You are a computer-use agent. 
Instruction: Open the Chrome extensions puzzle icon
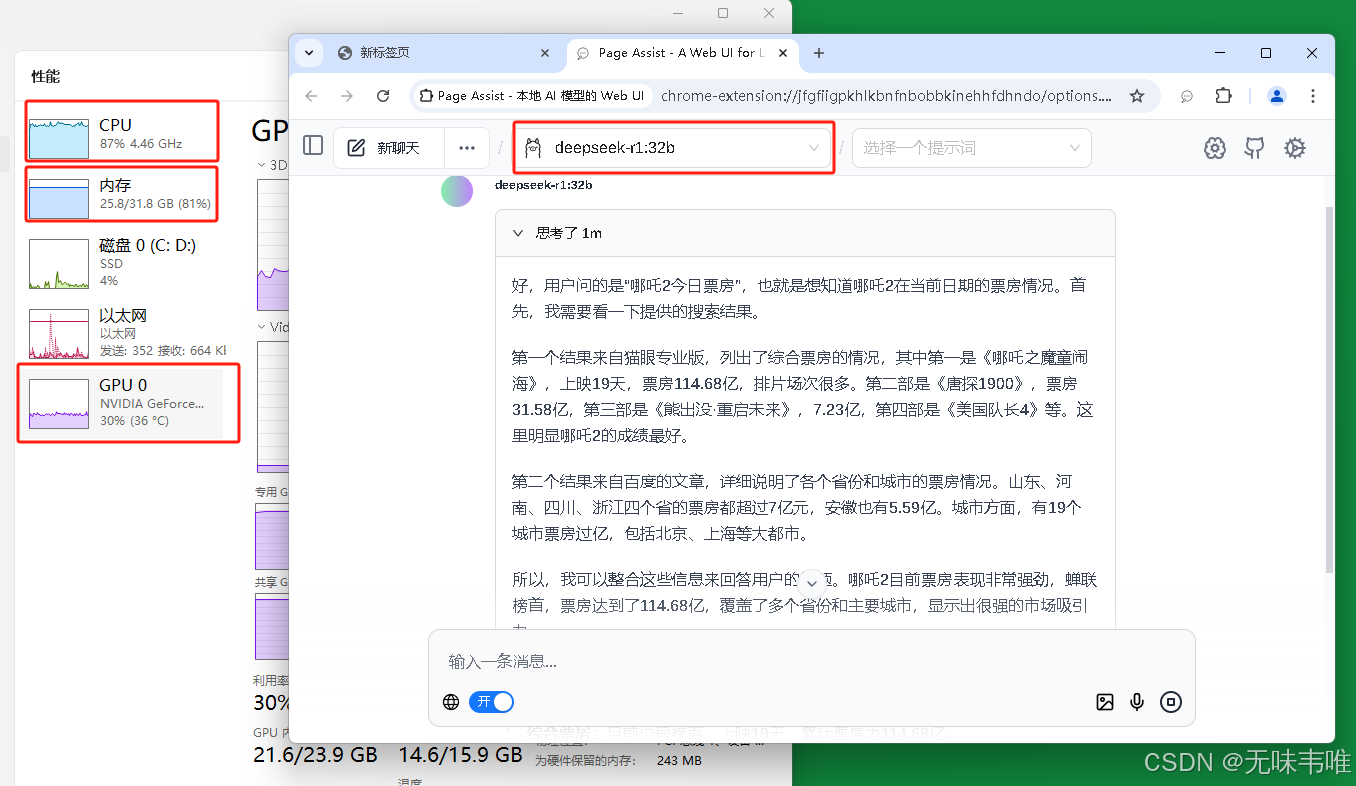(x=1223, y=96)
